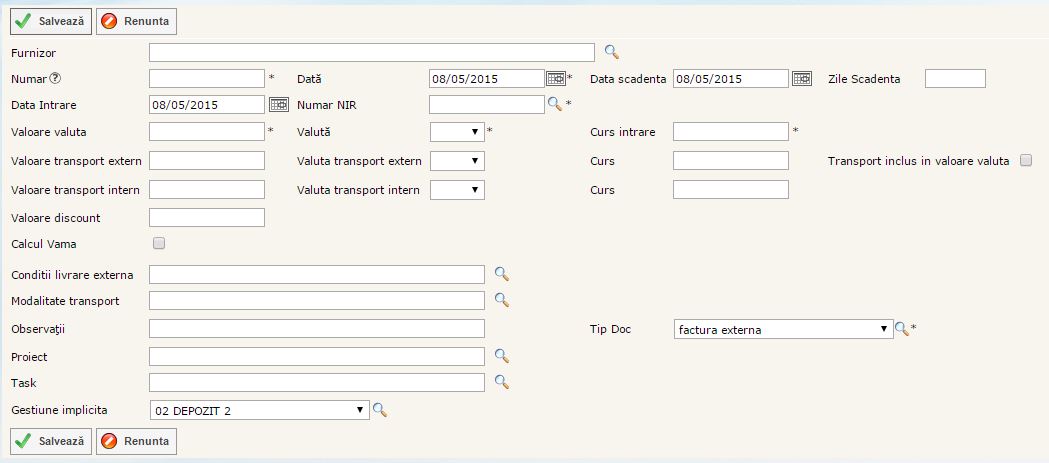1049x463 pixels.
Task: Toggle the Calcul Vama checkbox
Action: point(158,243)
